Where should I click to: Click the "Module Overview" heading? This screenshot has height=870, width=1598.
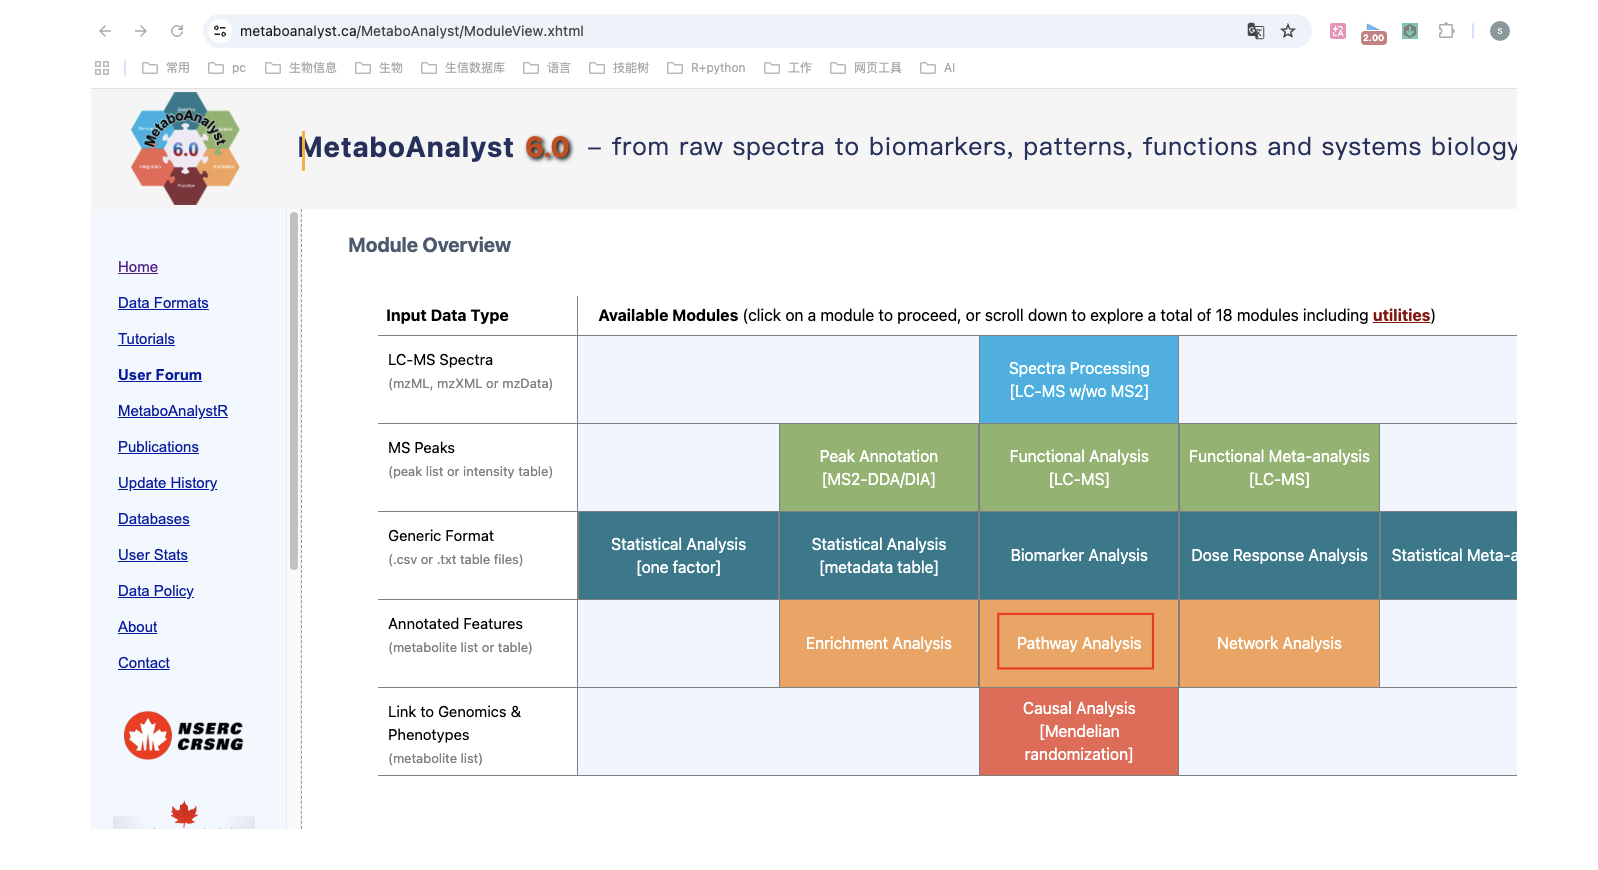tap(429, 245)
